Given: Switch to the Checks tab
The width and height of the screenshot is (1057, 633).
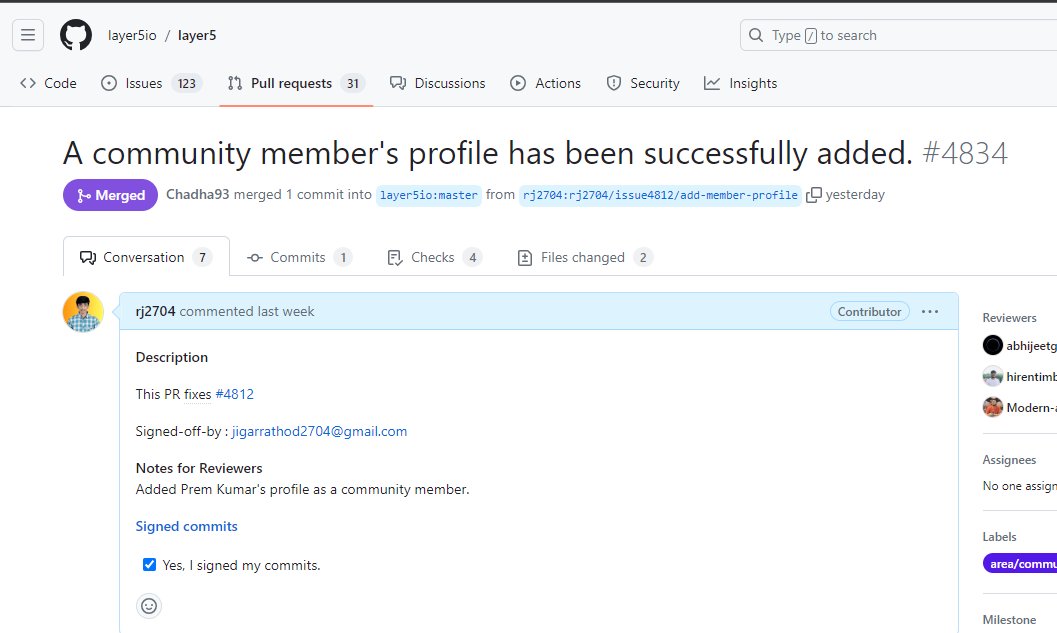Looking at the screenshot, I should click(434, 258).
